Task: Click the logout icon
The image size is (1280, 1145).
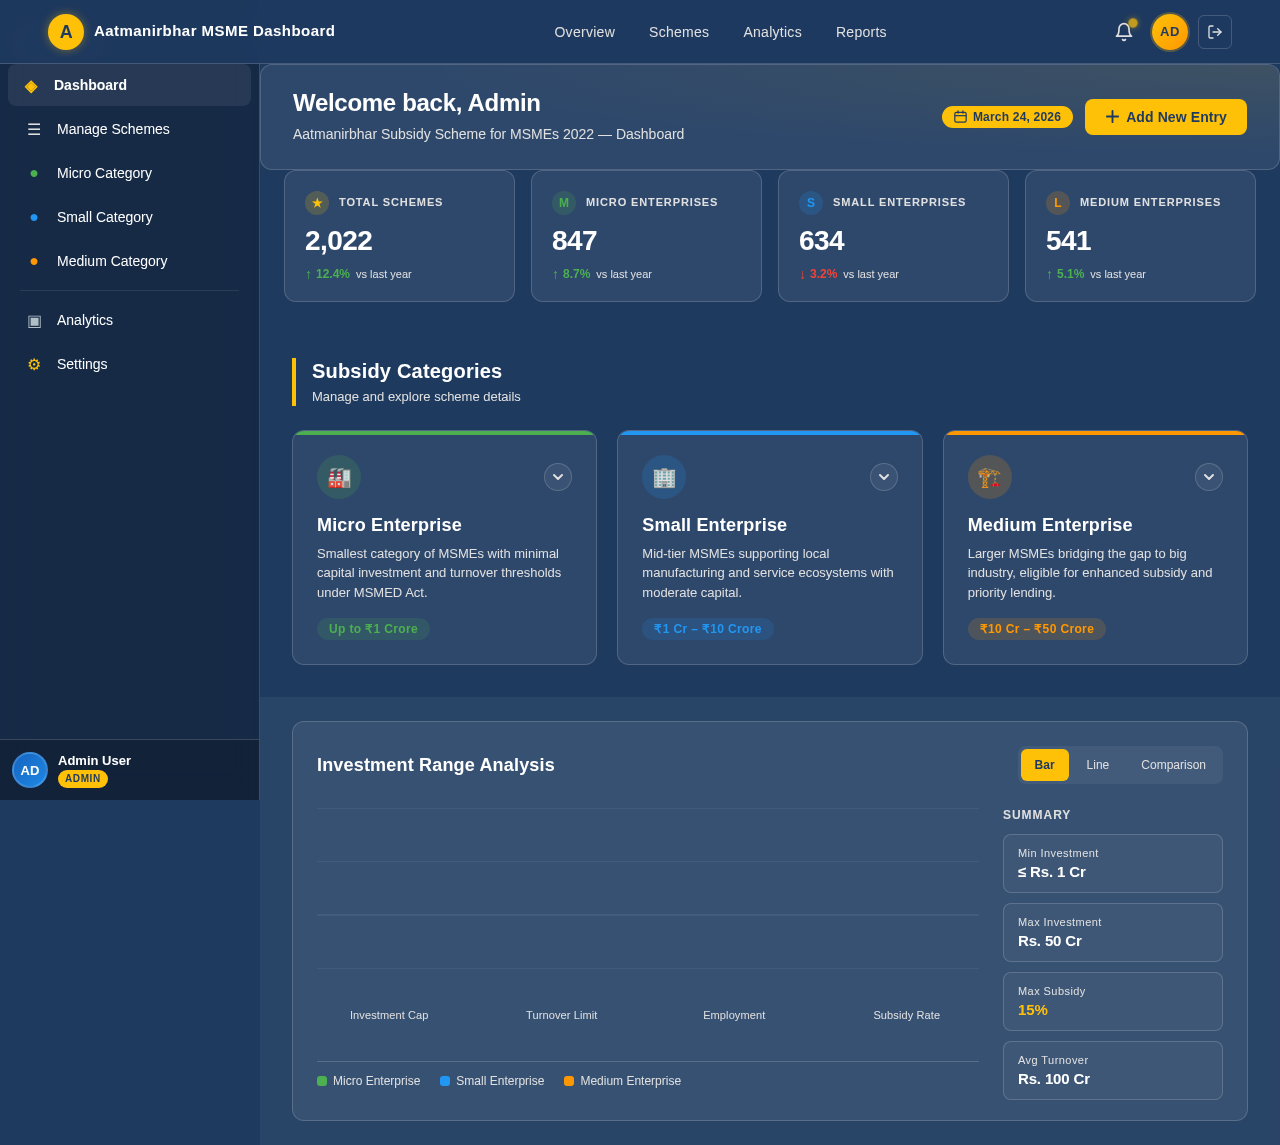Action: point(1213,31)
